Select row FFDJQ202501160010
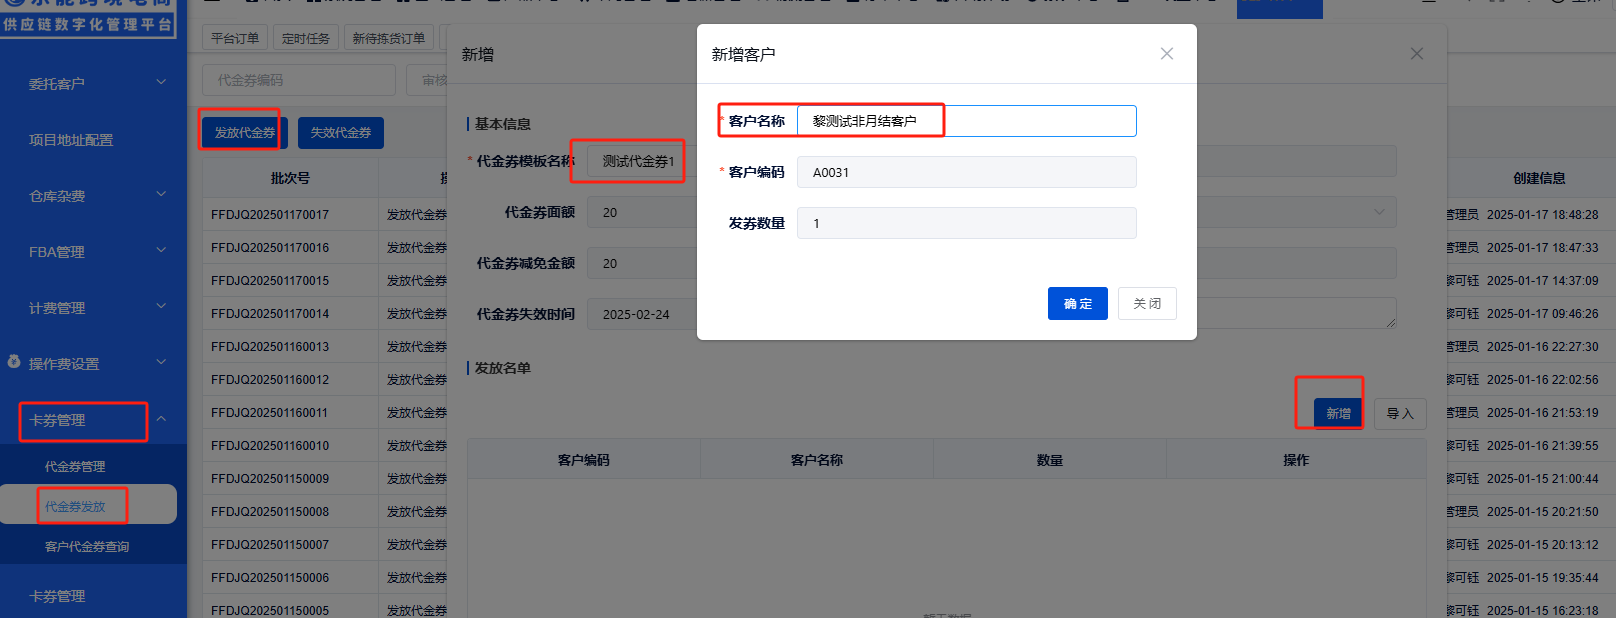 pyautogui.click(x=270, y=445)
